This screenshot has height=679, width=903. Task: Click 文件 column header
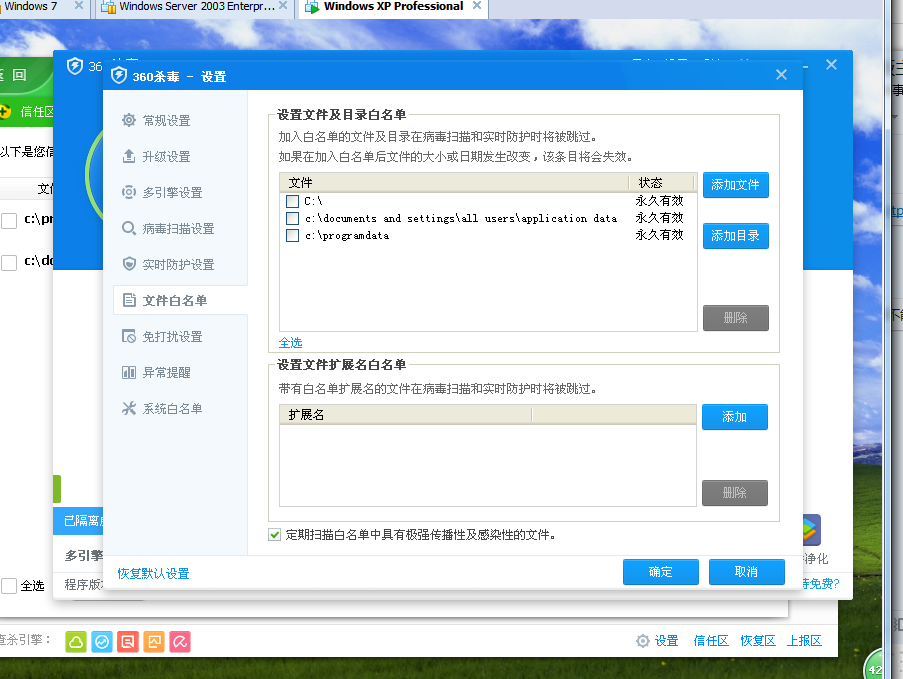454,183
